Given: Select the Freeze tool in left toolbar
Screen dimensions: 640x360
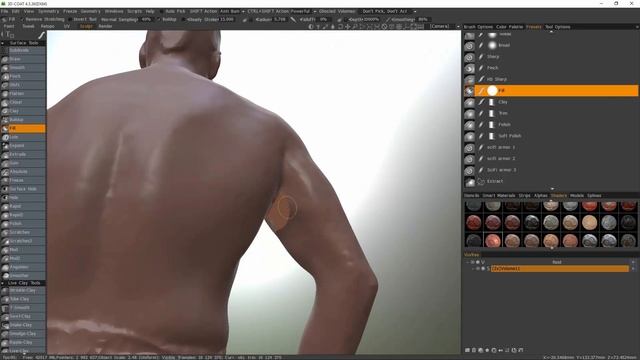Looking at the screenshot, I should point(23,180).
